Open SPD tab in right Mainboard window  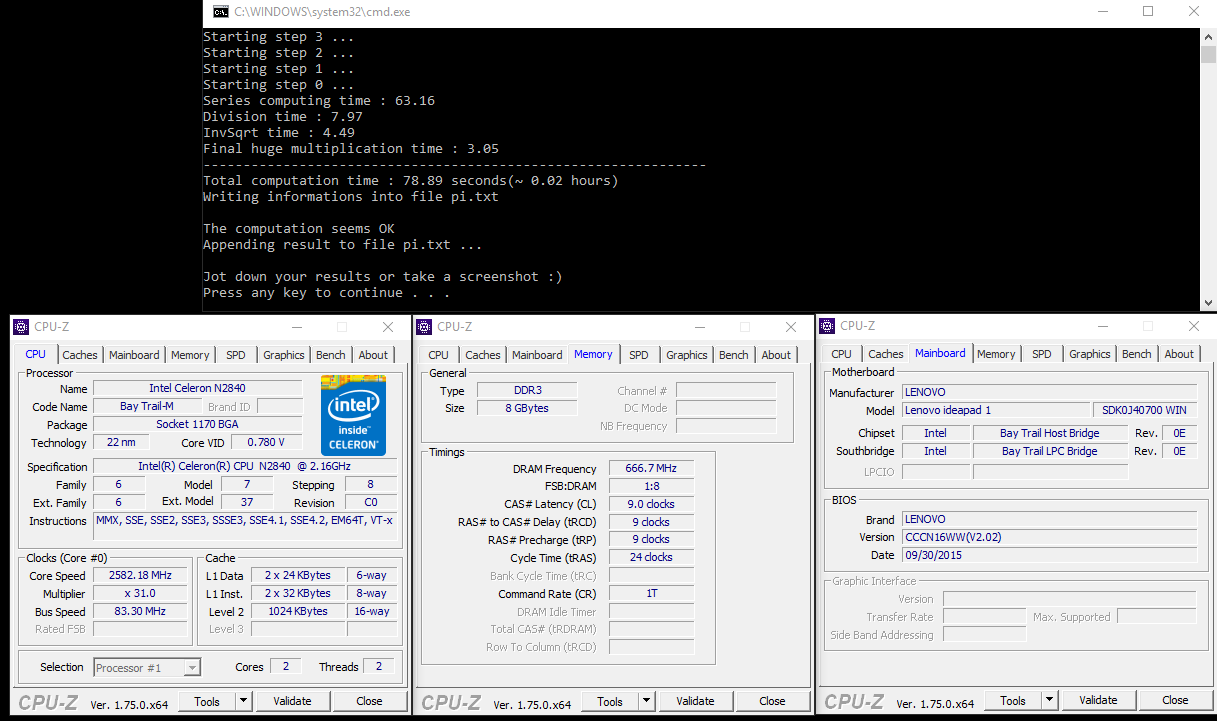(1041, 354)
